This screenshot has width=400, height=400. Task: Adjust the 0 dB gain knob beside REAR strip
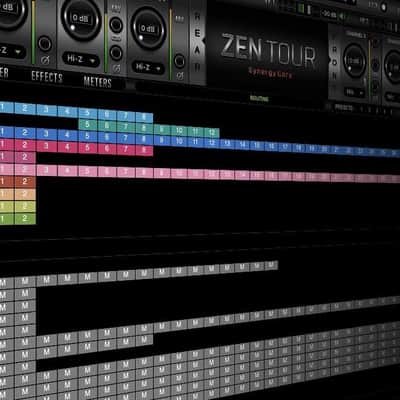[x=148, y=29]
